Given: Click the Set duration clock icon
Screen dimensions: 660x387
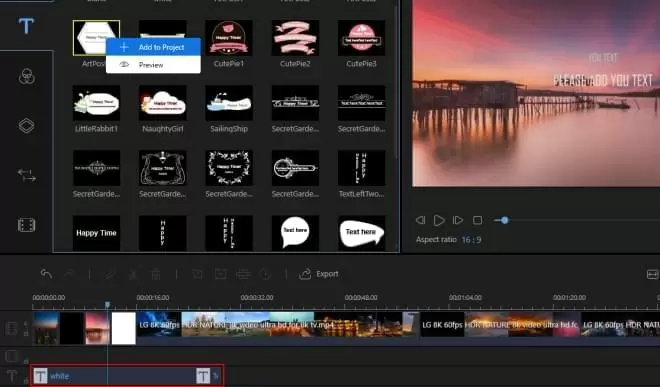Looking at the screenshot, I should (x=266, y=274).
